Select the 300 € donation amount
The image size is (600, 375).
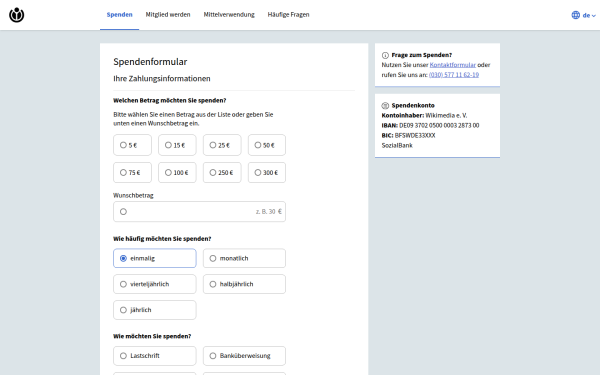click(267, 173)
